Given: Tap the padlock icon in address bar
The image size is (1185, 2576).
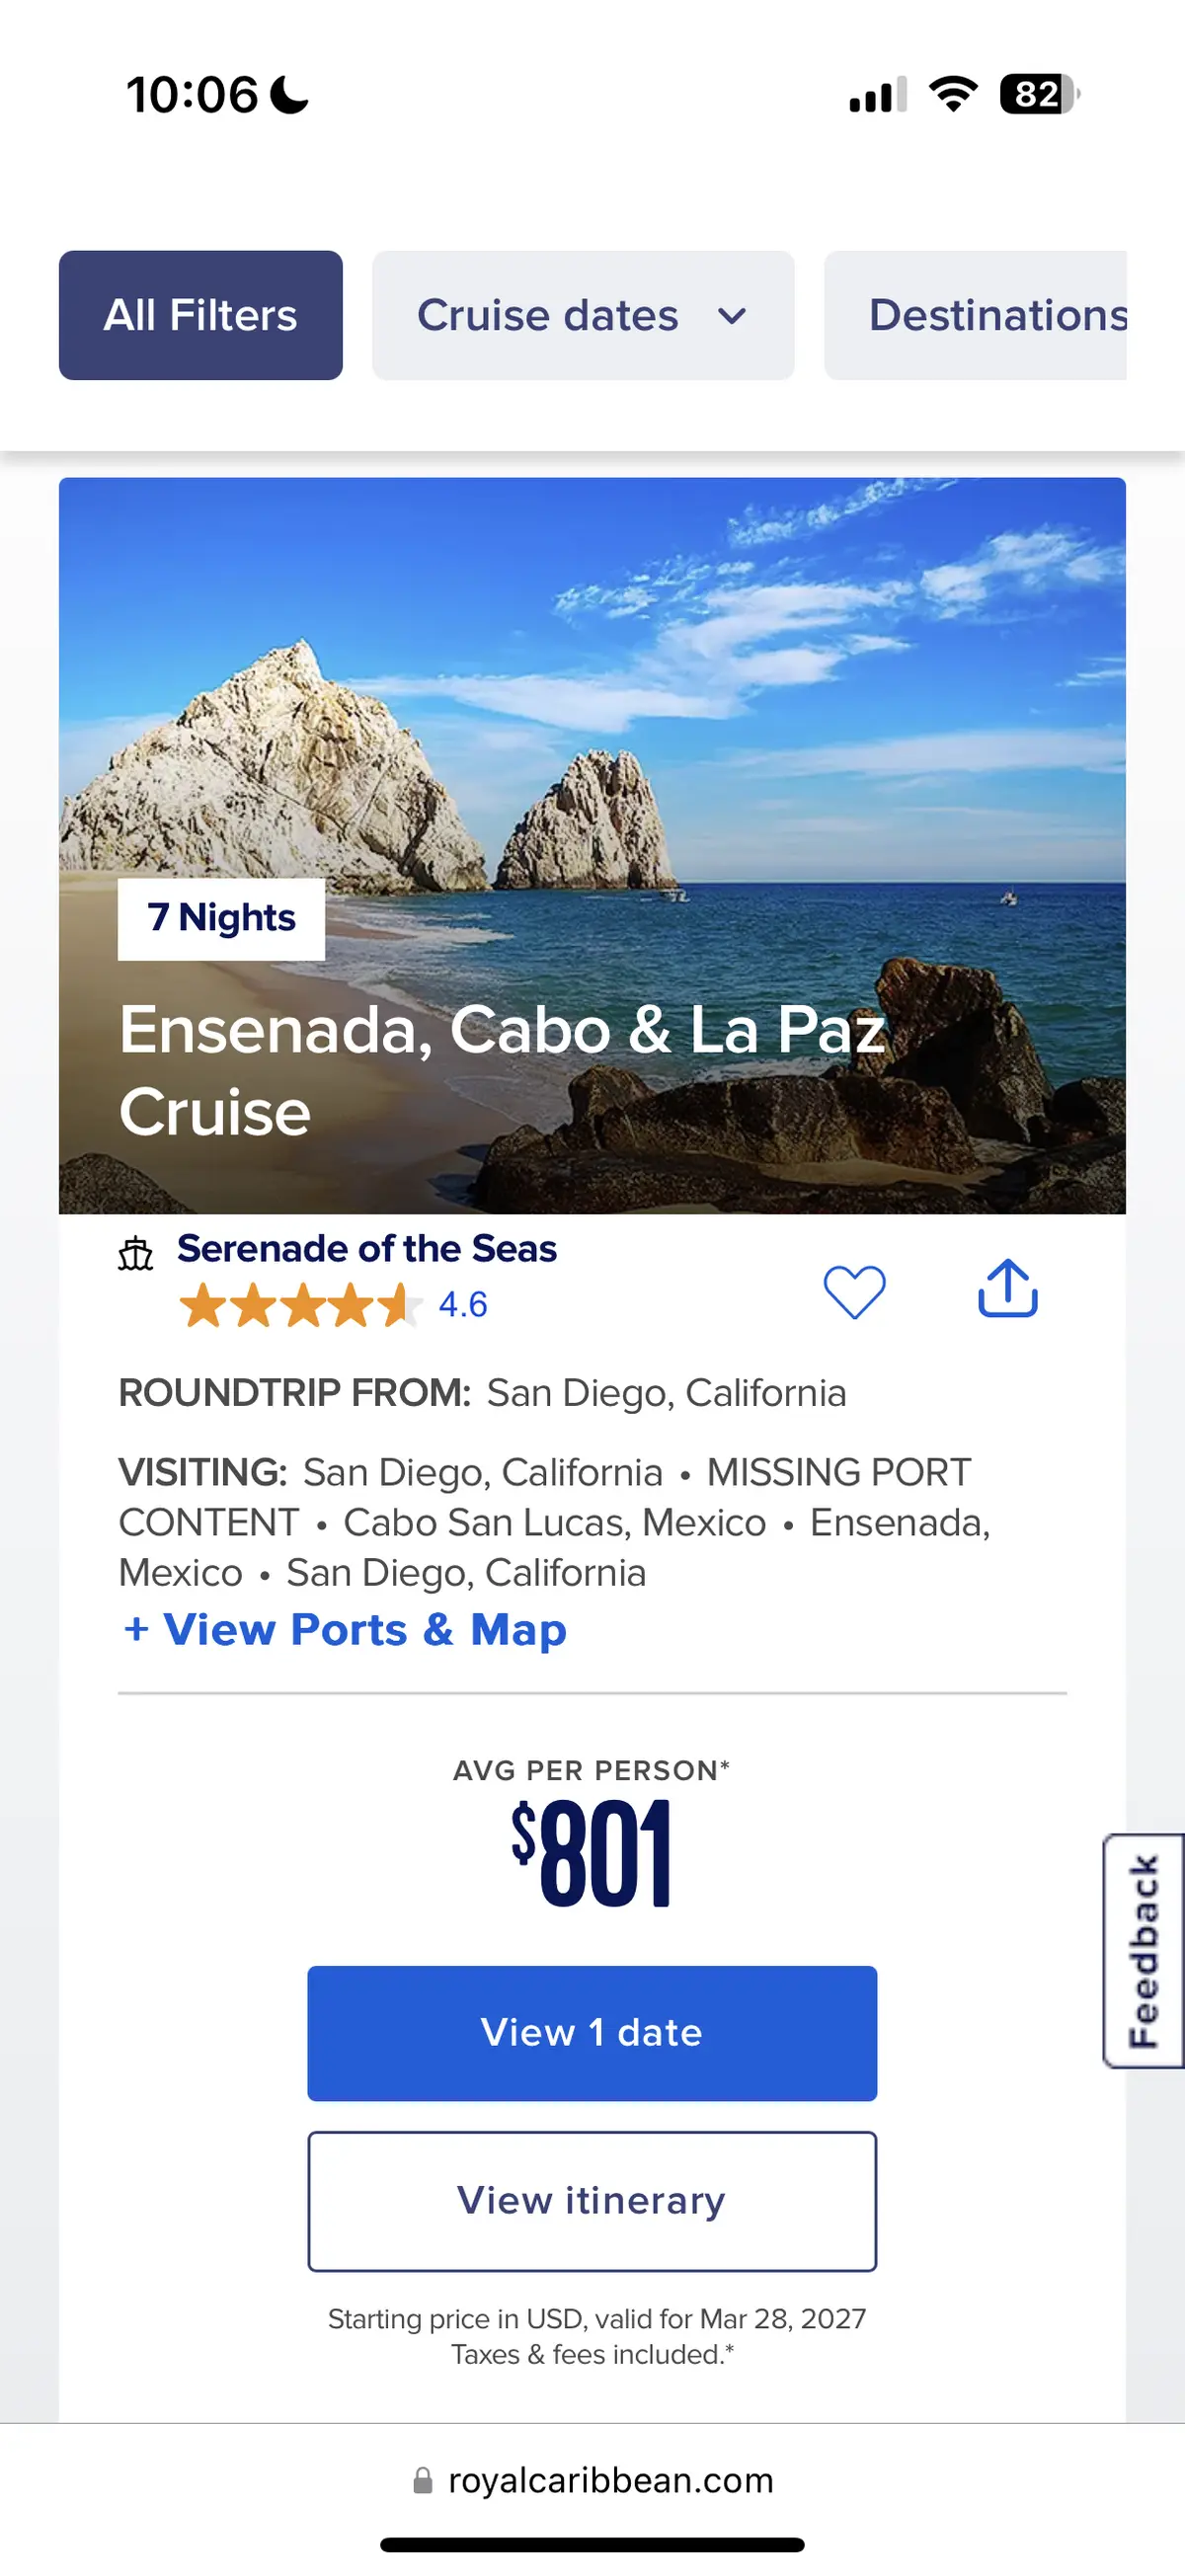Looking at the screenshot, I should [423, 2481].
